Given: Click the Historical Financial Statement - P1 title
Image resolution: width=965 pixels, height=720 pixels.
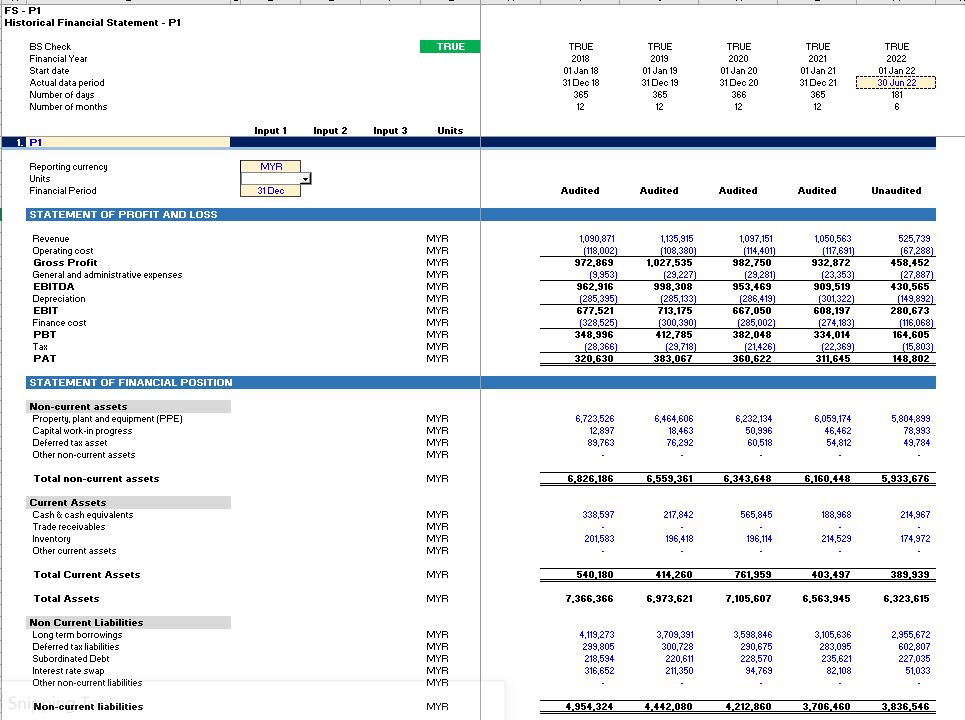Looking at the screenshot, I should (92, 23).
